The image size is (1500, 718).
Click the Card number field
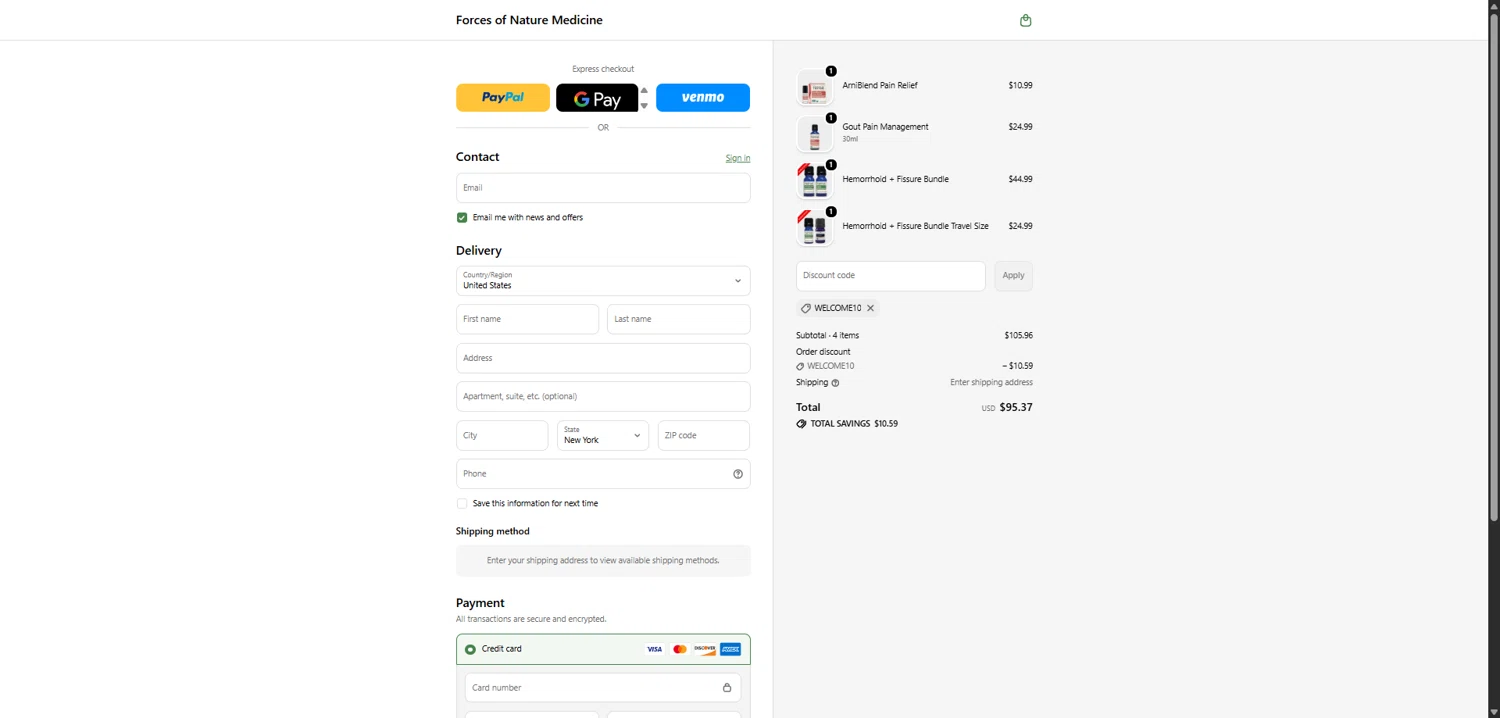tap(603, 688)
